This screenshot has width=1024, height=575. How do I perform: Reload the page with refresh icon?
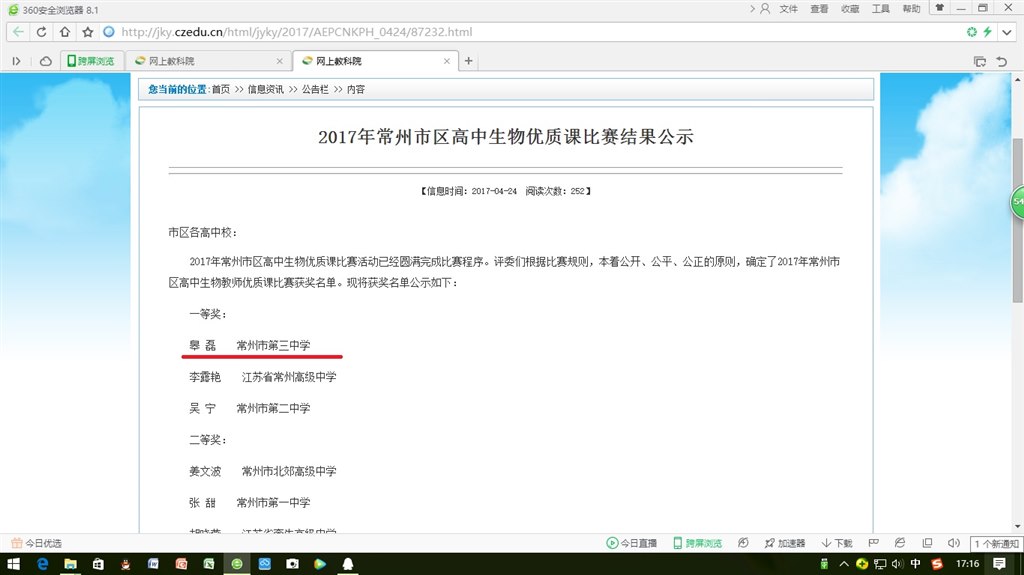click(x=41, y=31)
